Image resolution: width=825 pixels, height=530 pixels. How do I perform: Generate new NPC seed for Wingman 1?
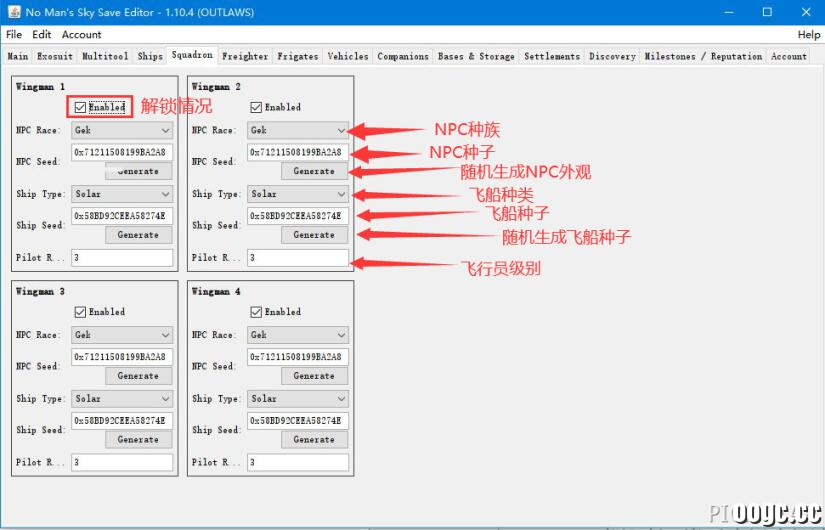138,171
